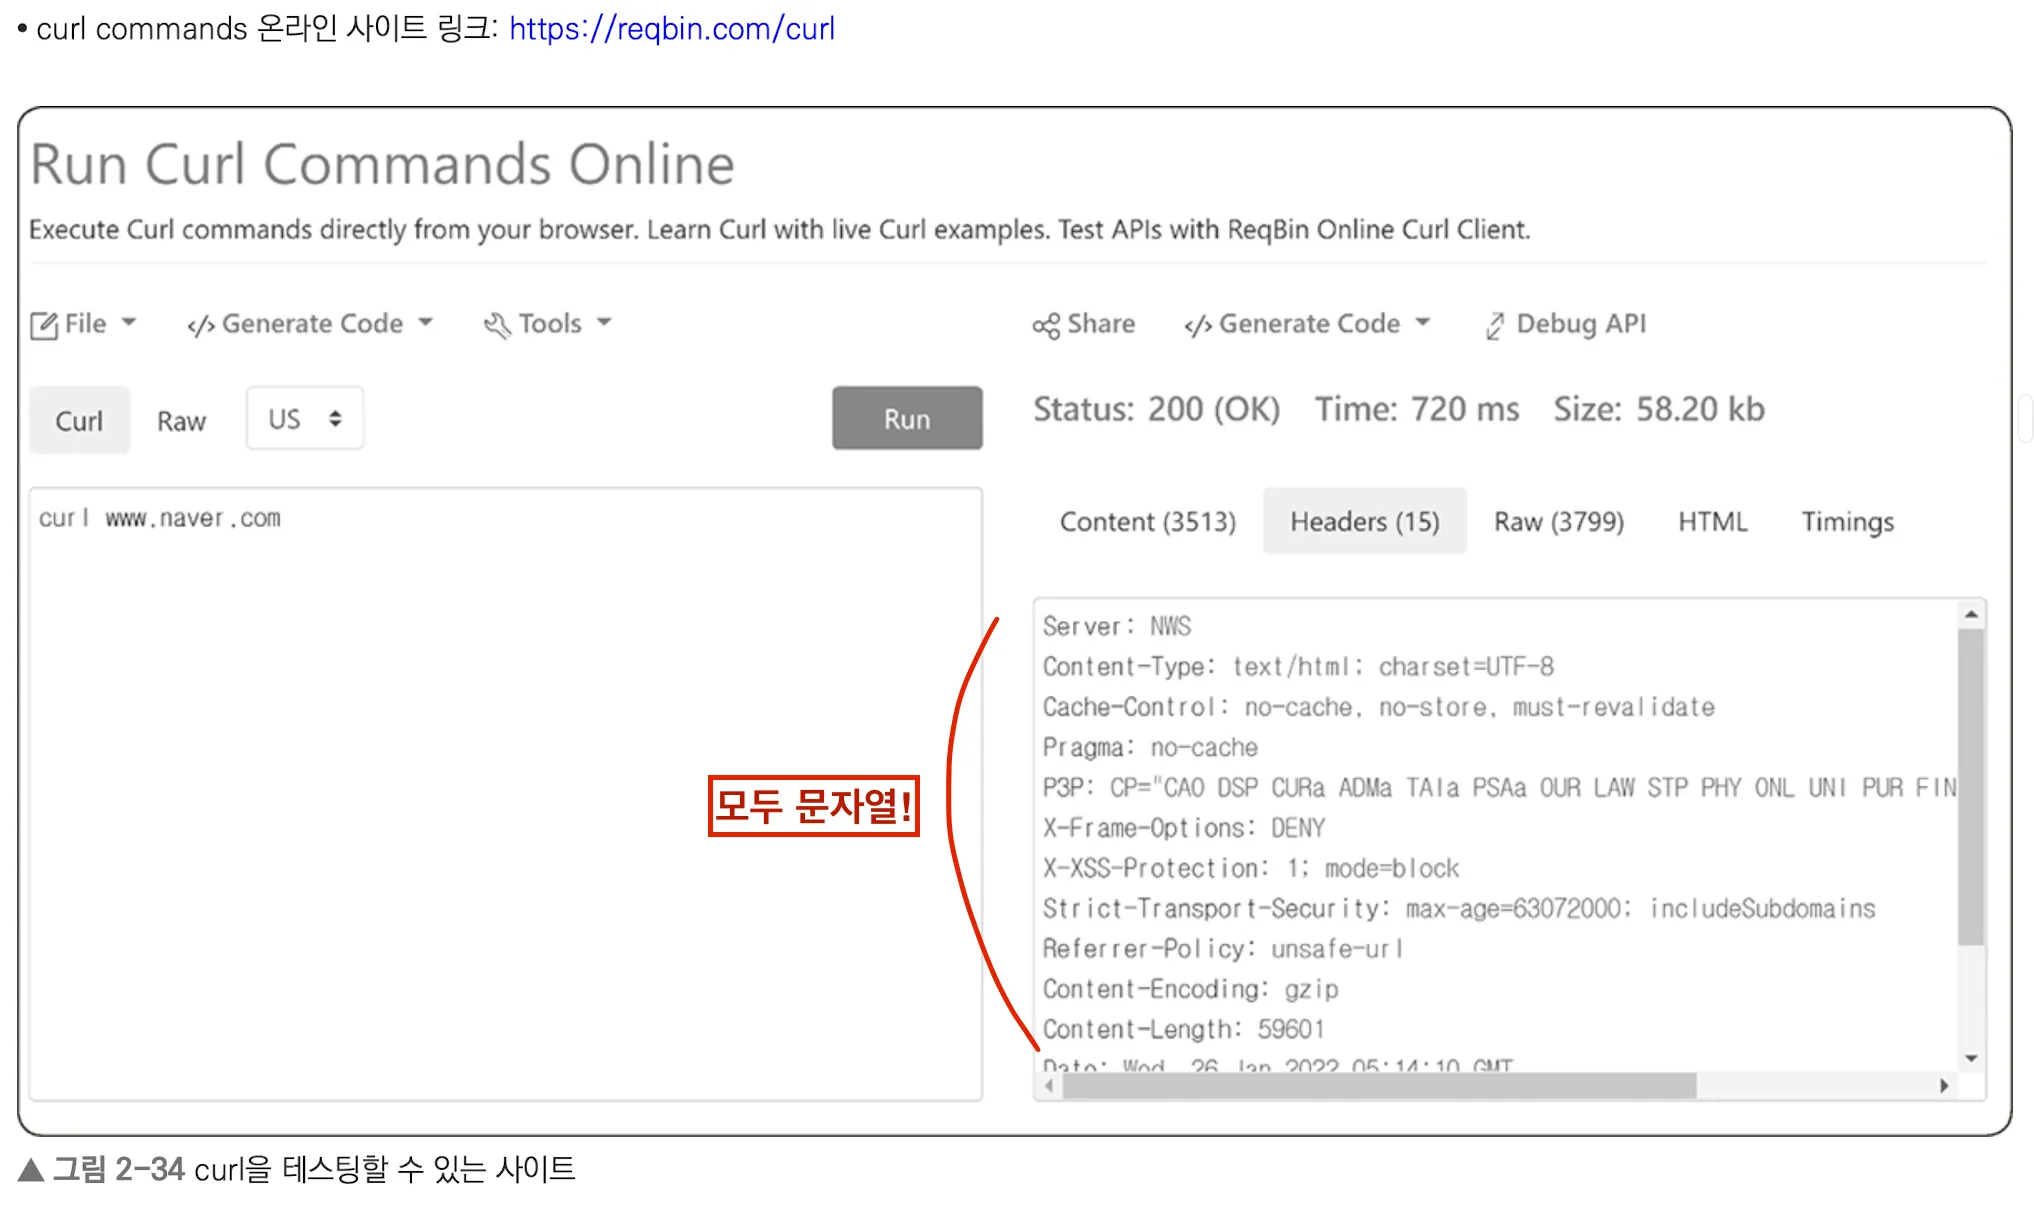
Task: Click the left Generate Code brackets icon
Action: click(x=200, y=325)
